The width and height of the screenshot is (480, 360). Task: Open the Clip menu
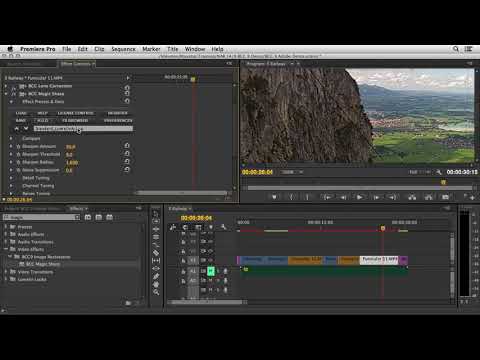point(99,49)
